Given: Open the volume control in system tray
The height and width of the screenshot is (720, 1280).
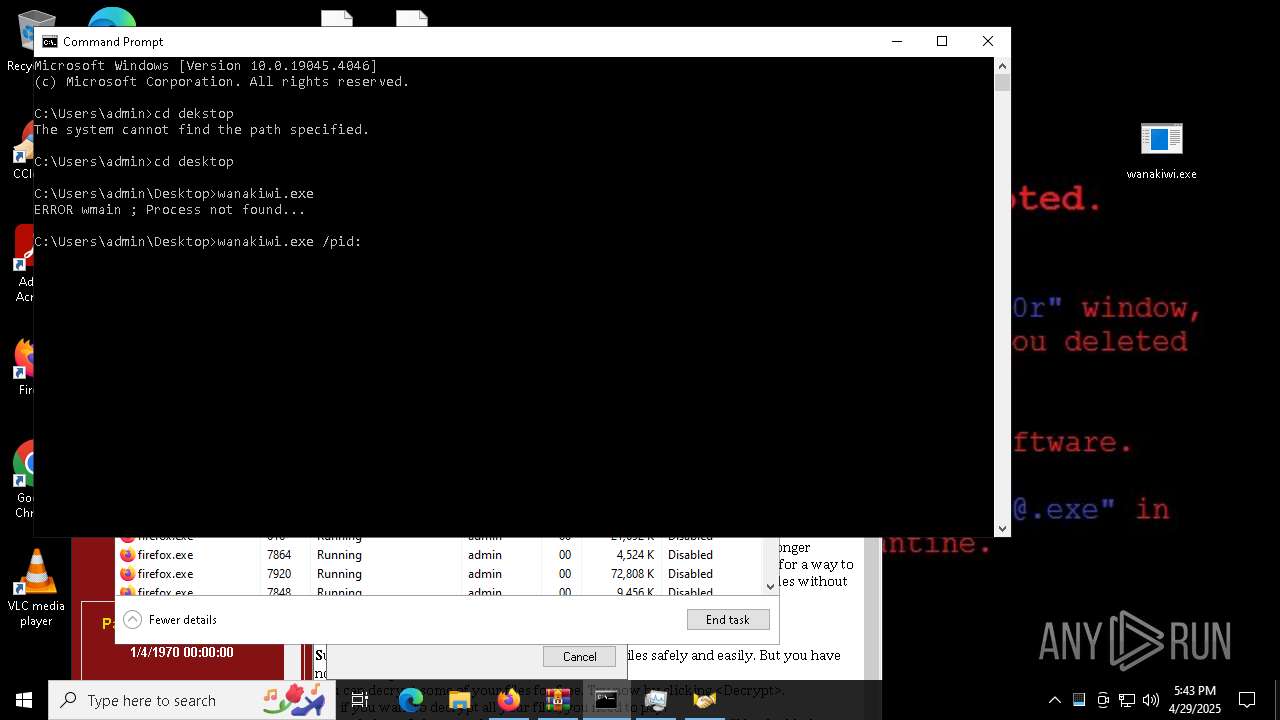Looking at the screenshot, I should (1151, 700).
